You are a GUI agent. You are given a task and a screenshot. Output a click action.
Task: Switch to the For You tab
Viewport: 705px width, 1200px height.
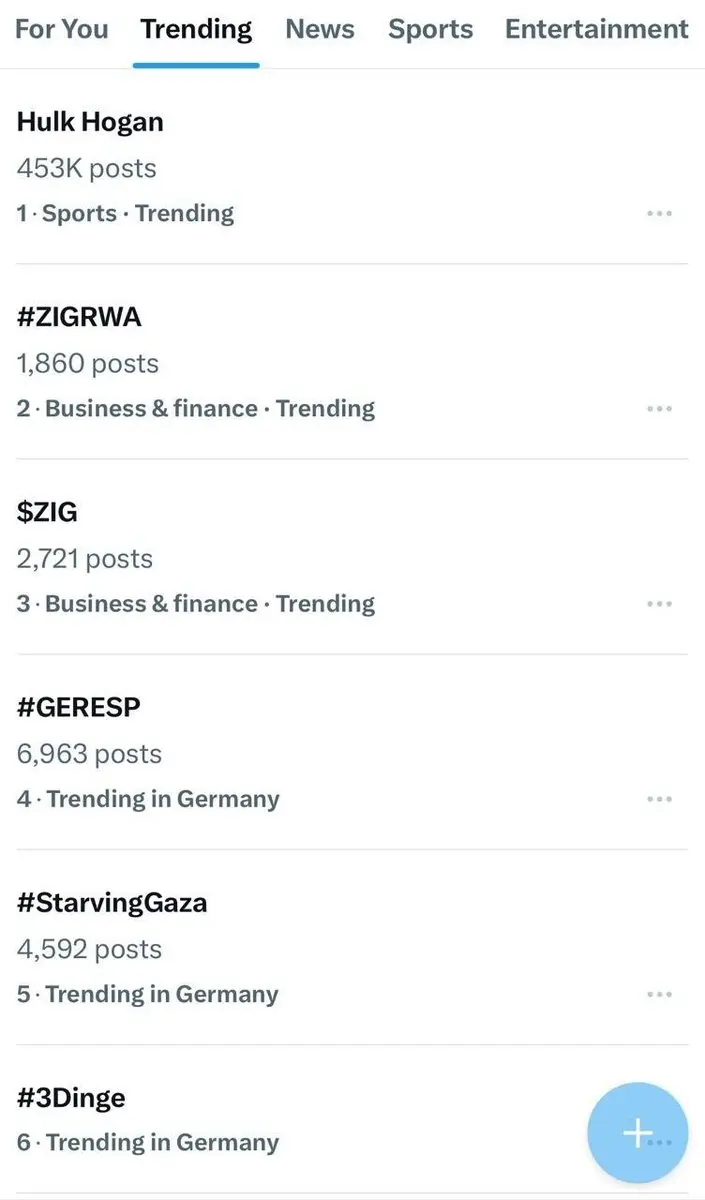[62, 30]
